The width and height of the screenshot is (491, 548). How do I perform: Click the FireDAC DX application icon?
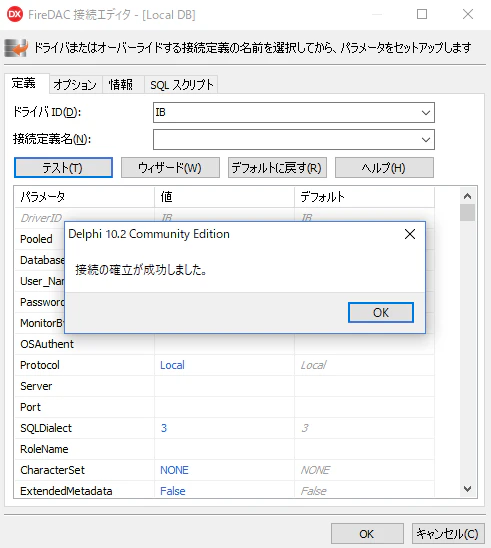pos(15,14)
